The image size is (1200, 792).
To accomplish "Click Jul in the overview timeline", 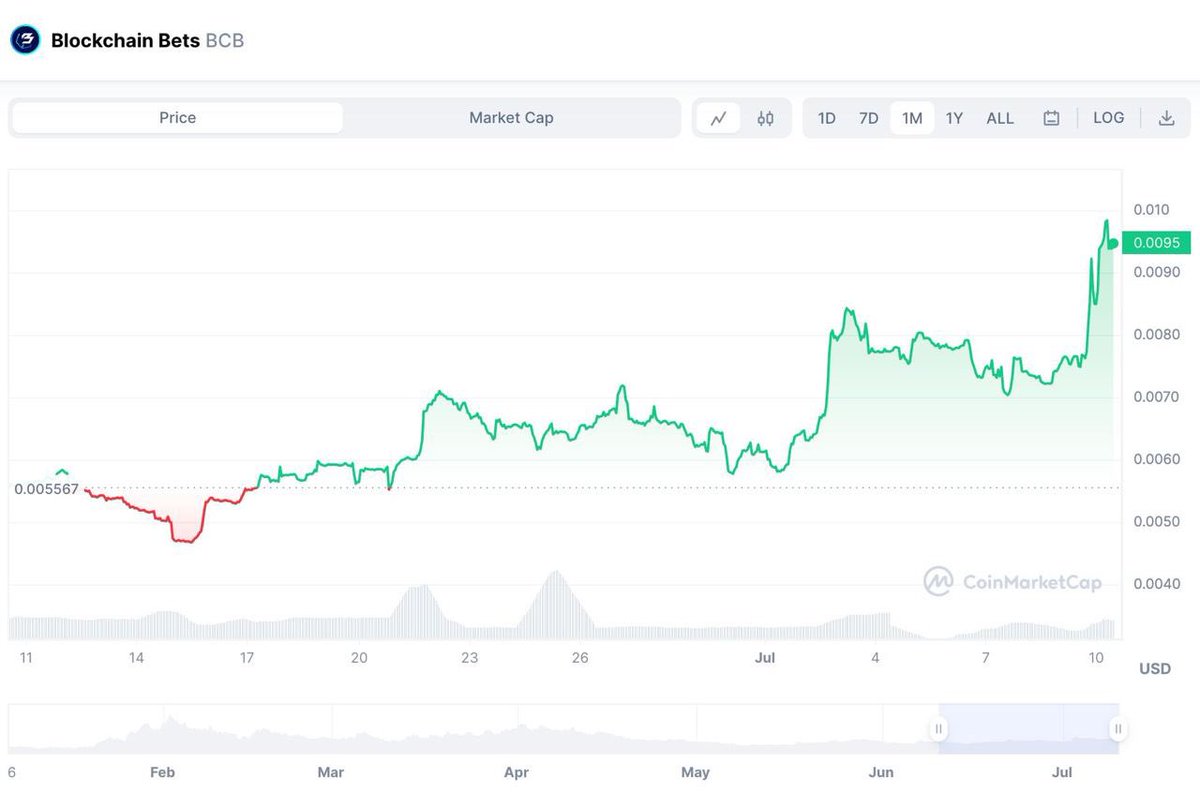I will click(x=1063, y=773).
